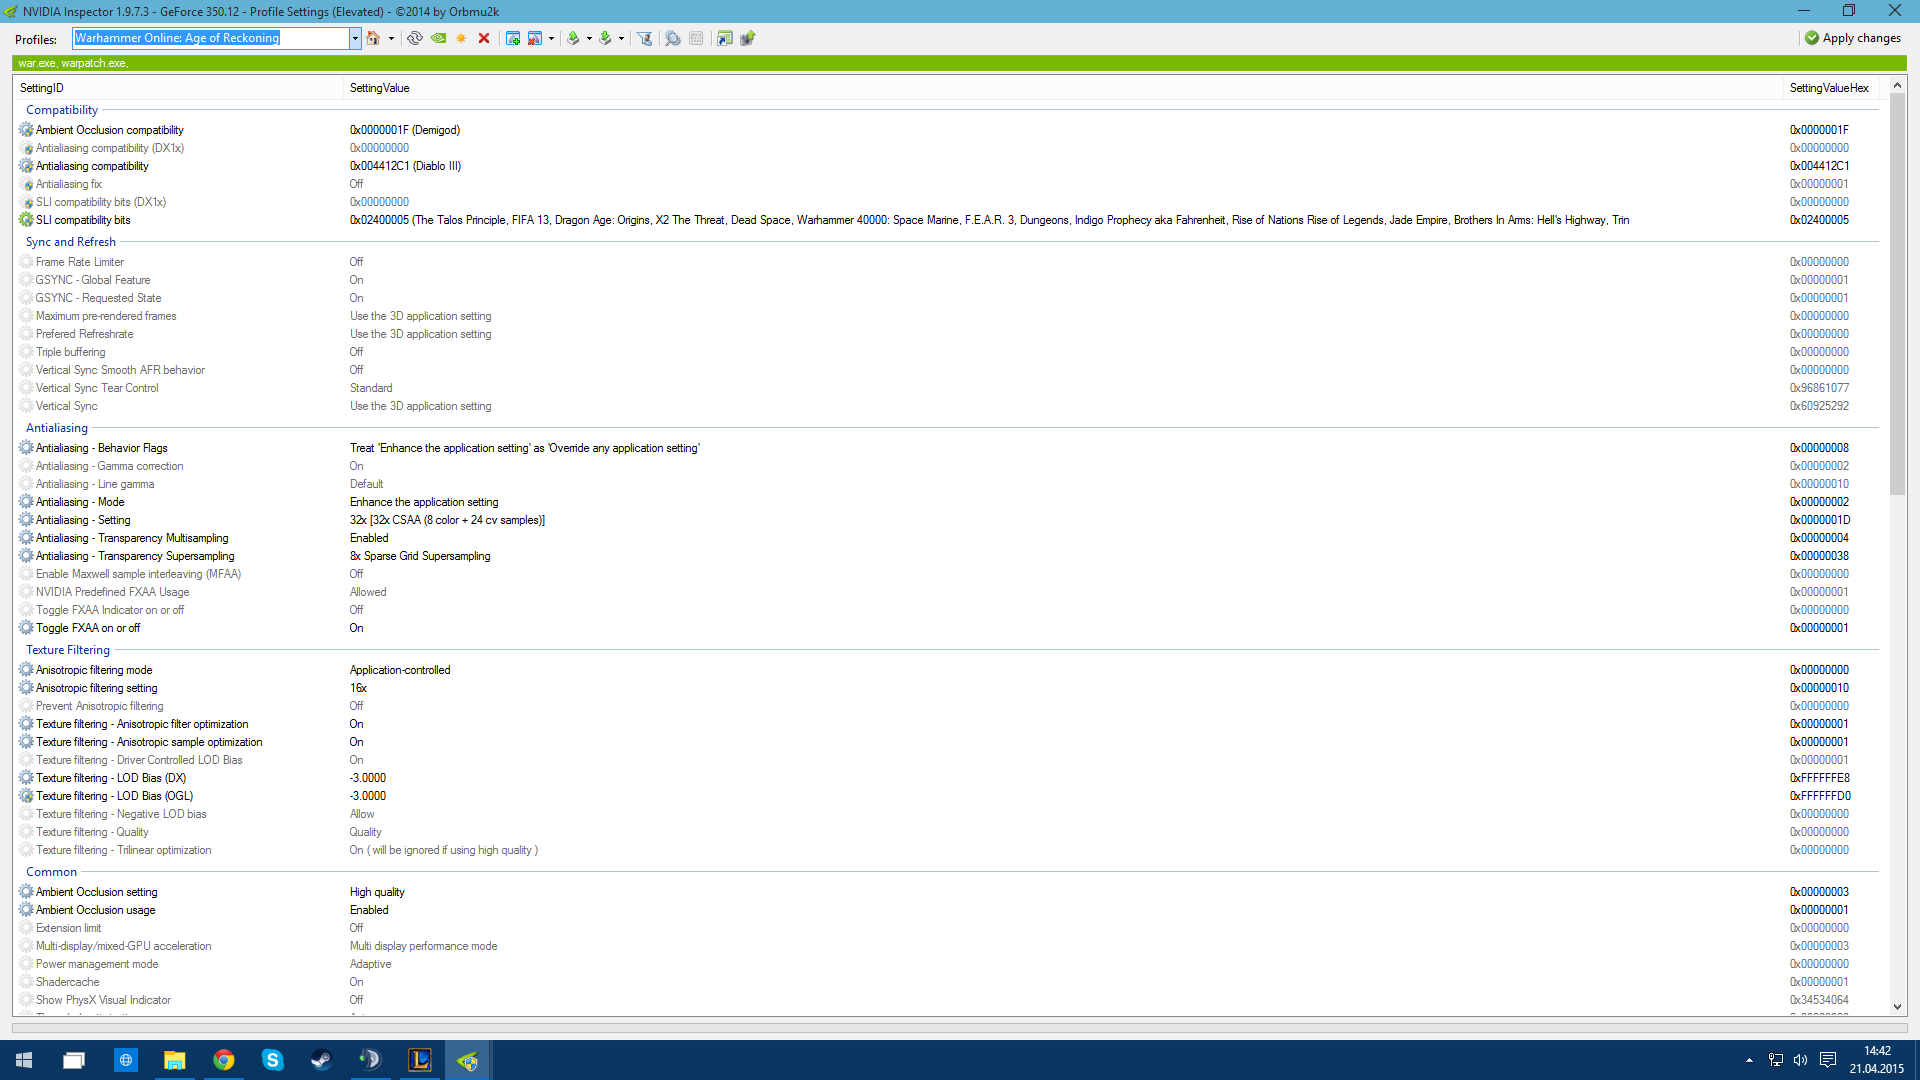This screenshot has height=1080, width=1920.
Task: Open the action center notification icon
Action: tap(1827, 1060)
